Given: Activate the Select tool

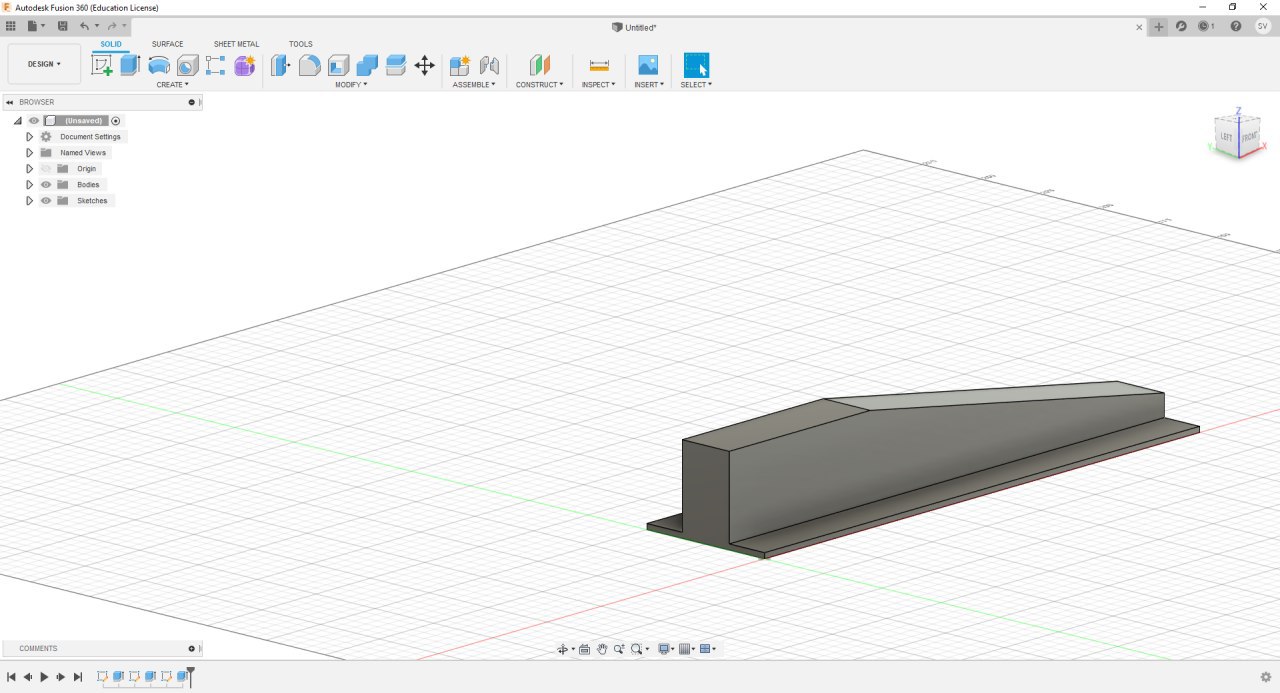Looking at the screenshot, I should (x=696, y=66).
